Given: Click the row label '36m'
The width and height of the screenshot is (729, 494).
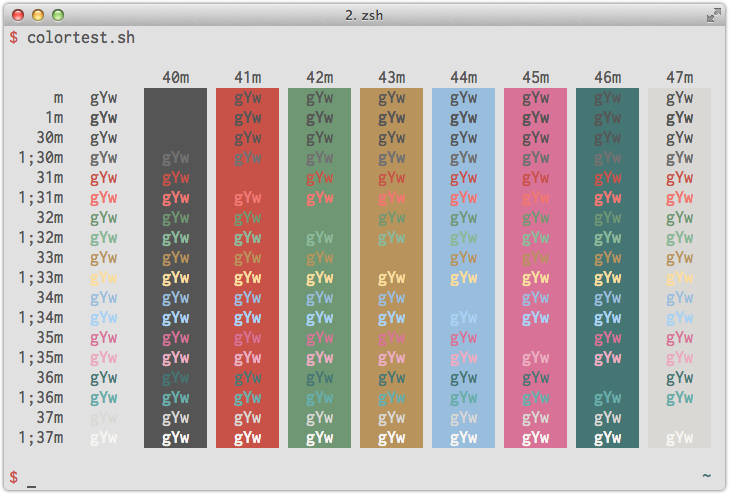Looking at the screenshot, I should 50,377.
